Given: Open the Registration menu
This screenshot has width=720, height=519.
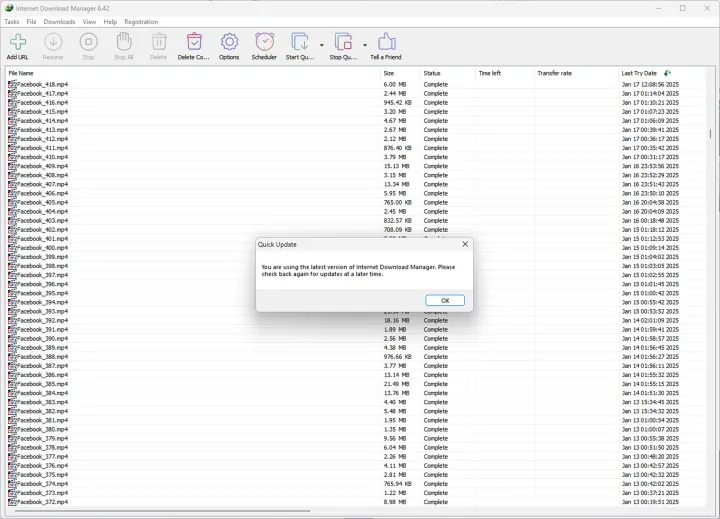Looking at the screenshot, I should (141, 21).
